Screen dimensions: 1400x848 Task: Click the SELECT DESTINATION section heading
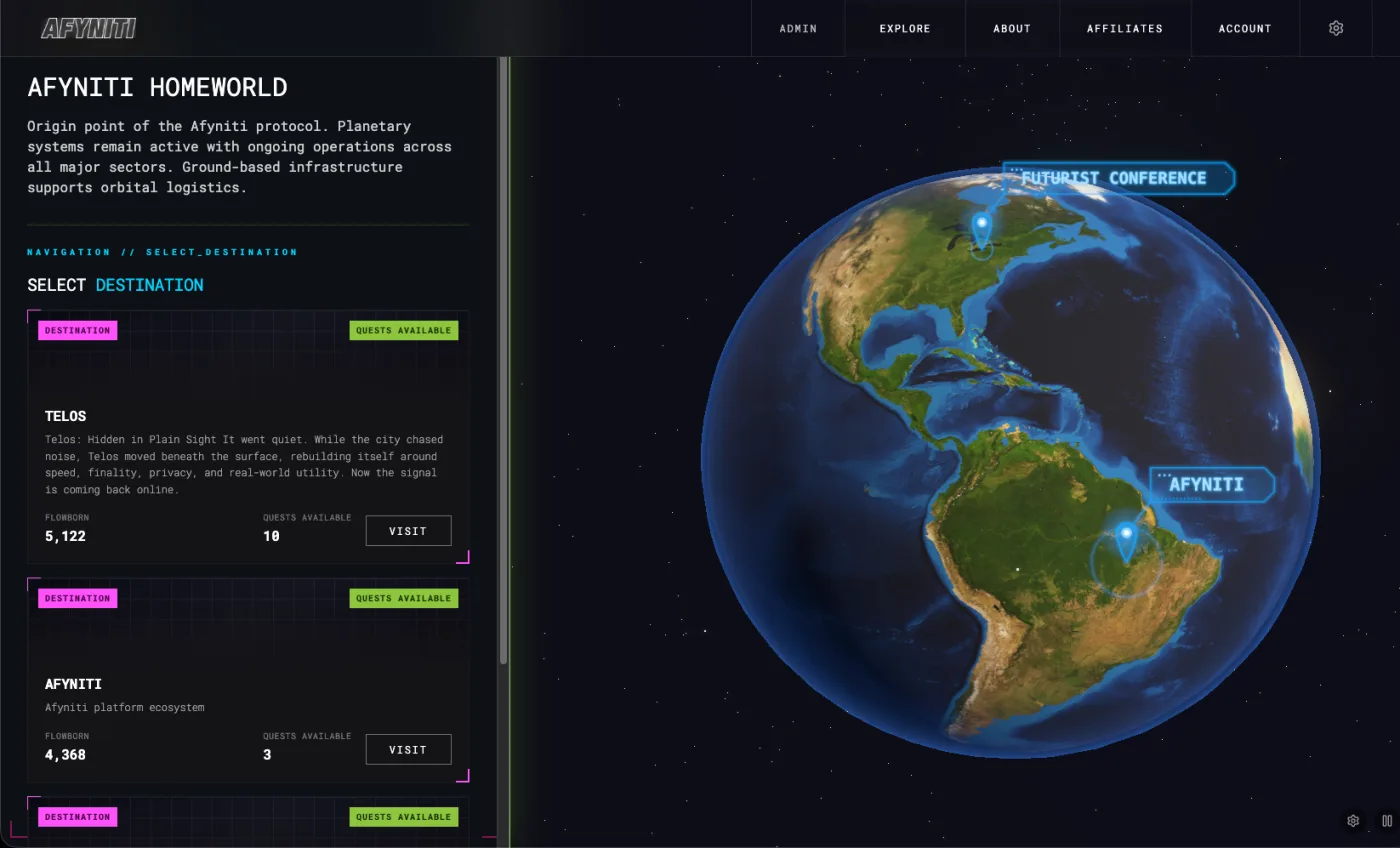coord(115,285)
